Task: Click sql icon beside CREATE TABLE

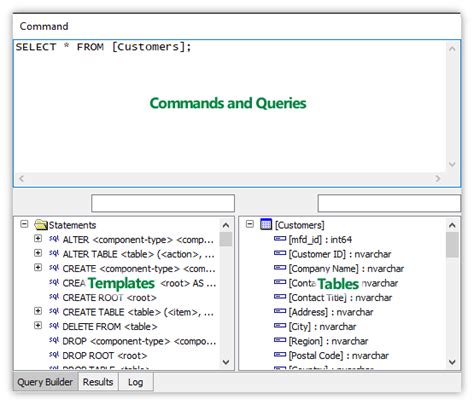Action: click(x=54, y=311)
